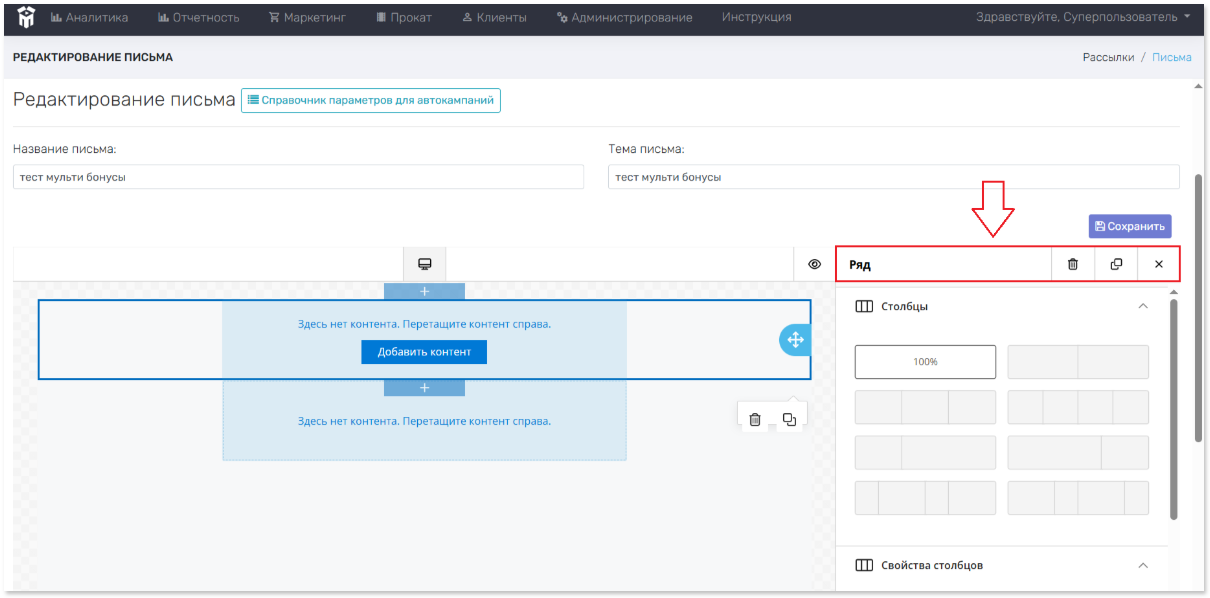Screen dimensions: 1210x598
Task: Open the Суперпользователь user dropdown
Action: click(1083, 17)
